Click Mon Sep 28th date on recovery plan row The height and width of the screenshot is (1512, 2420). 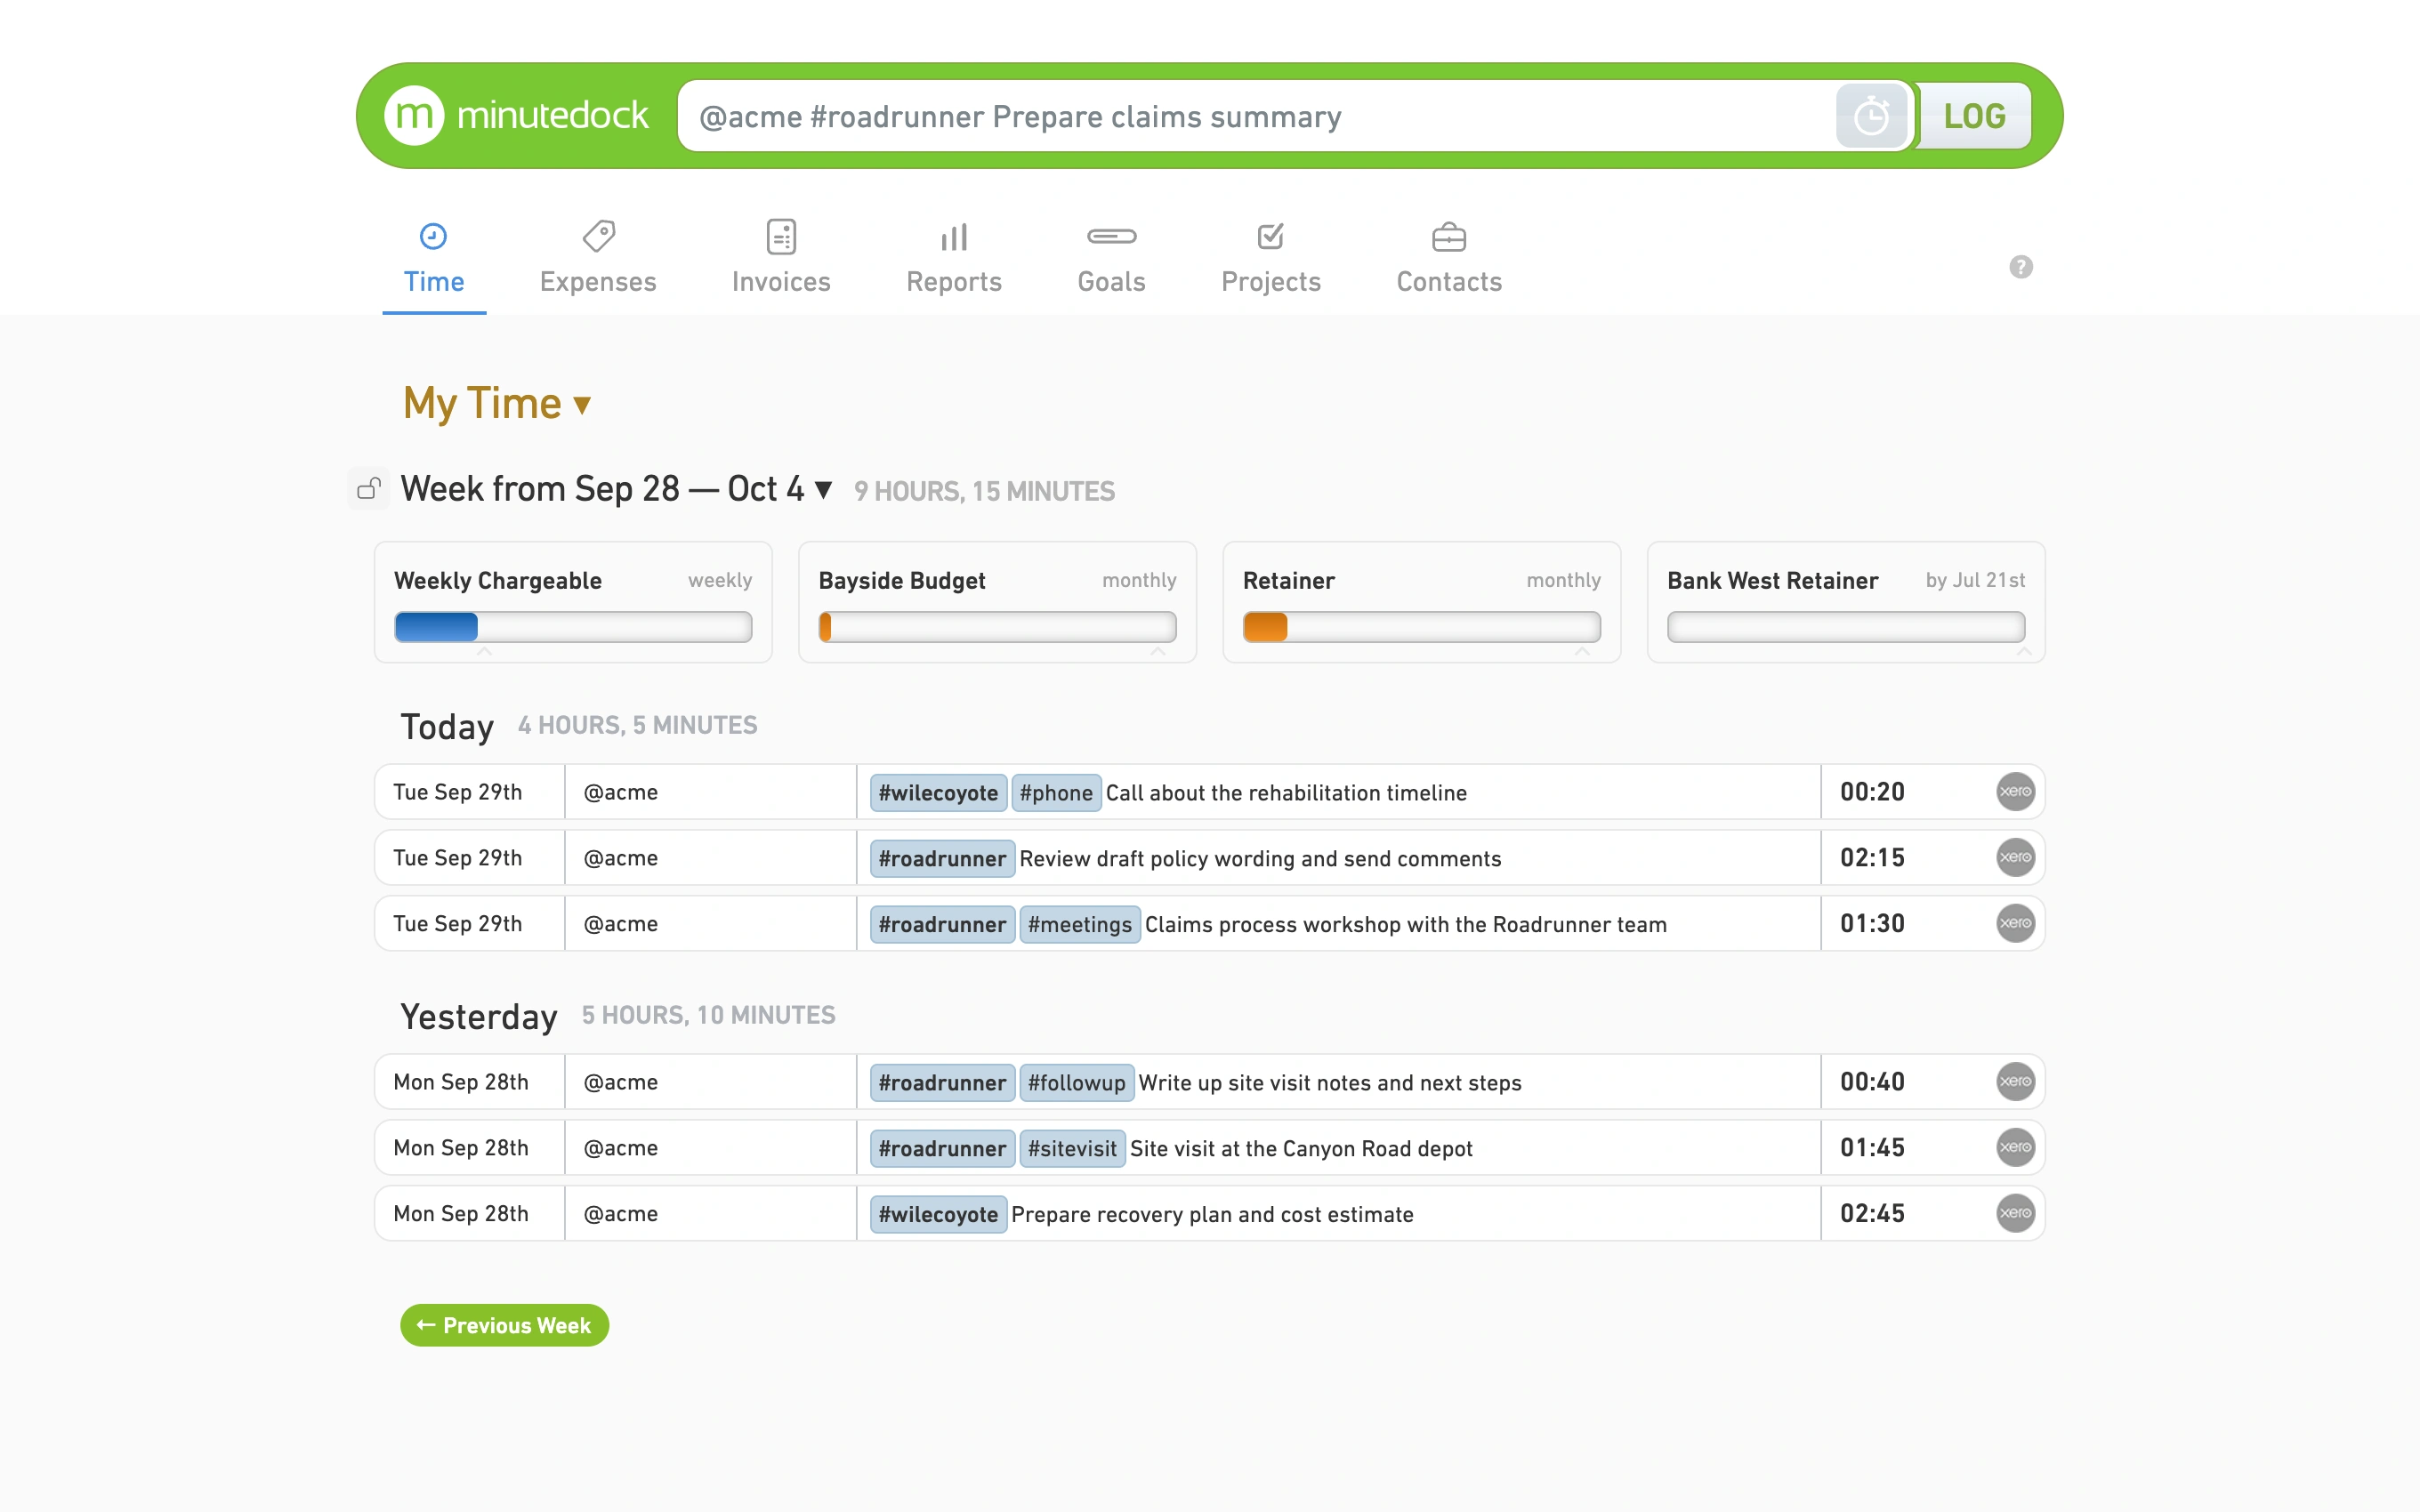[x=461, y=1214]
